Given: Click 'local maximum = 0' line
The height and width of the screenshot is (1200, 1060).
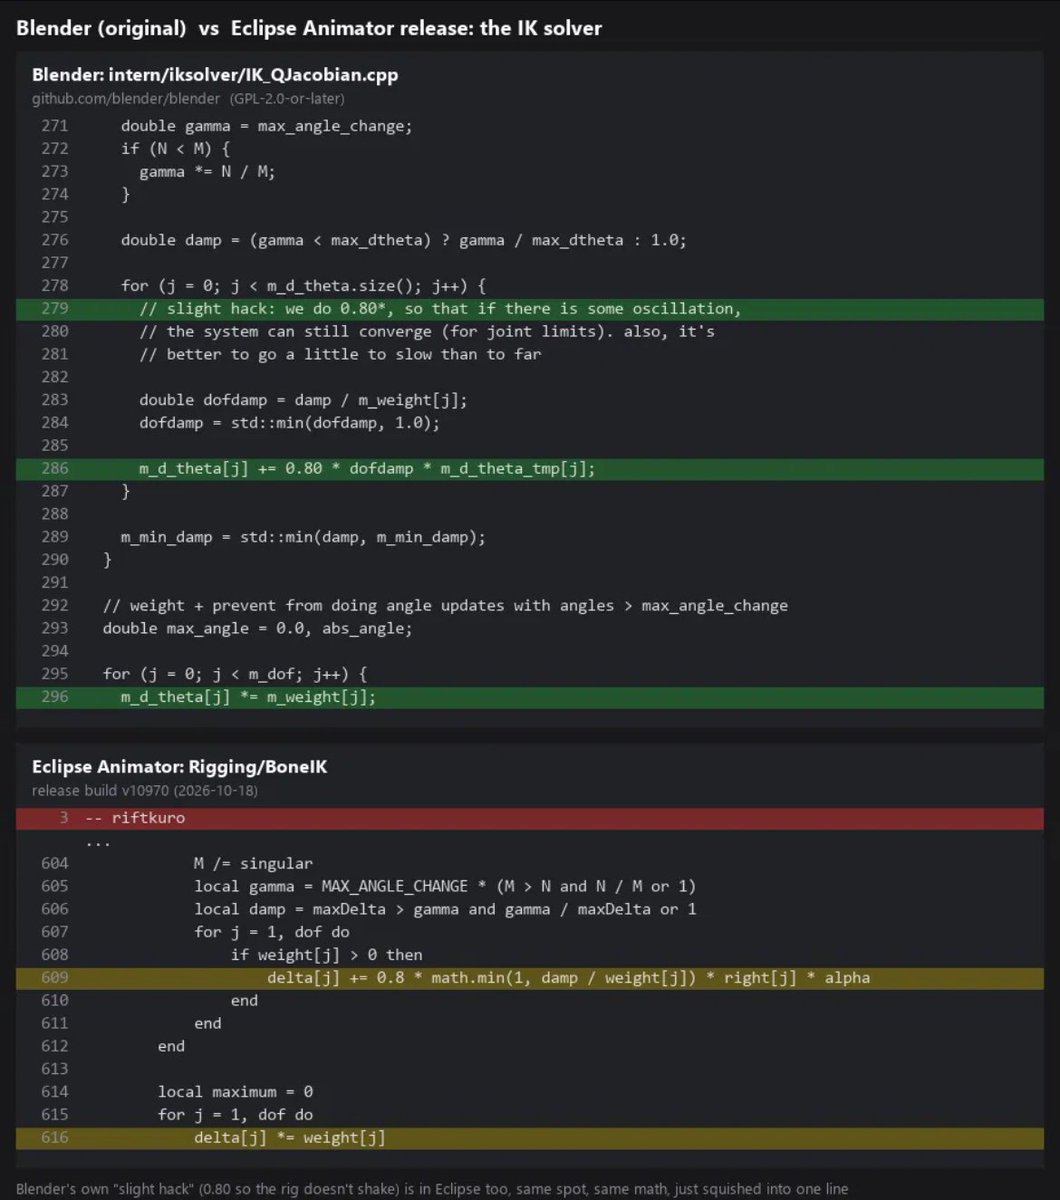Looking at the screenshot, I should click(235, 1092).
